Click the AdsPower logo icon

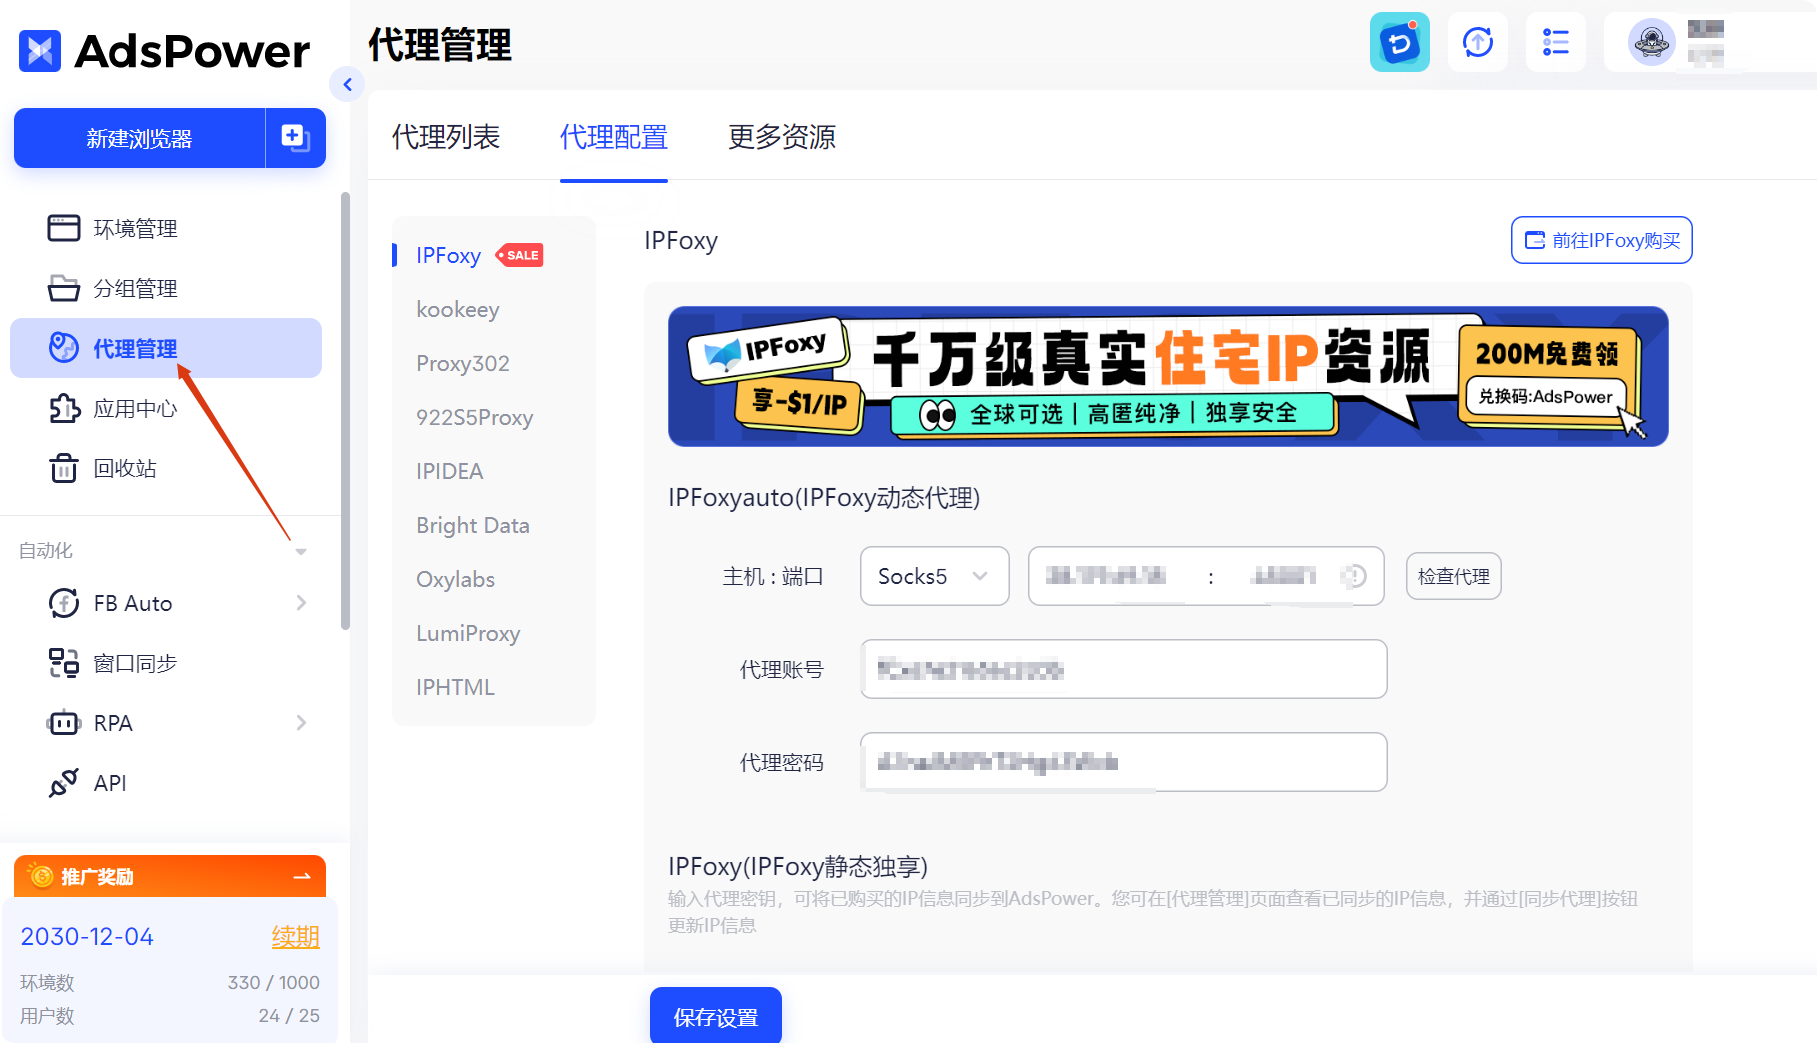tap(40, 51)
